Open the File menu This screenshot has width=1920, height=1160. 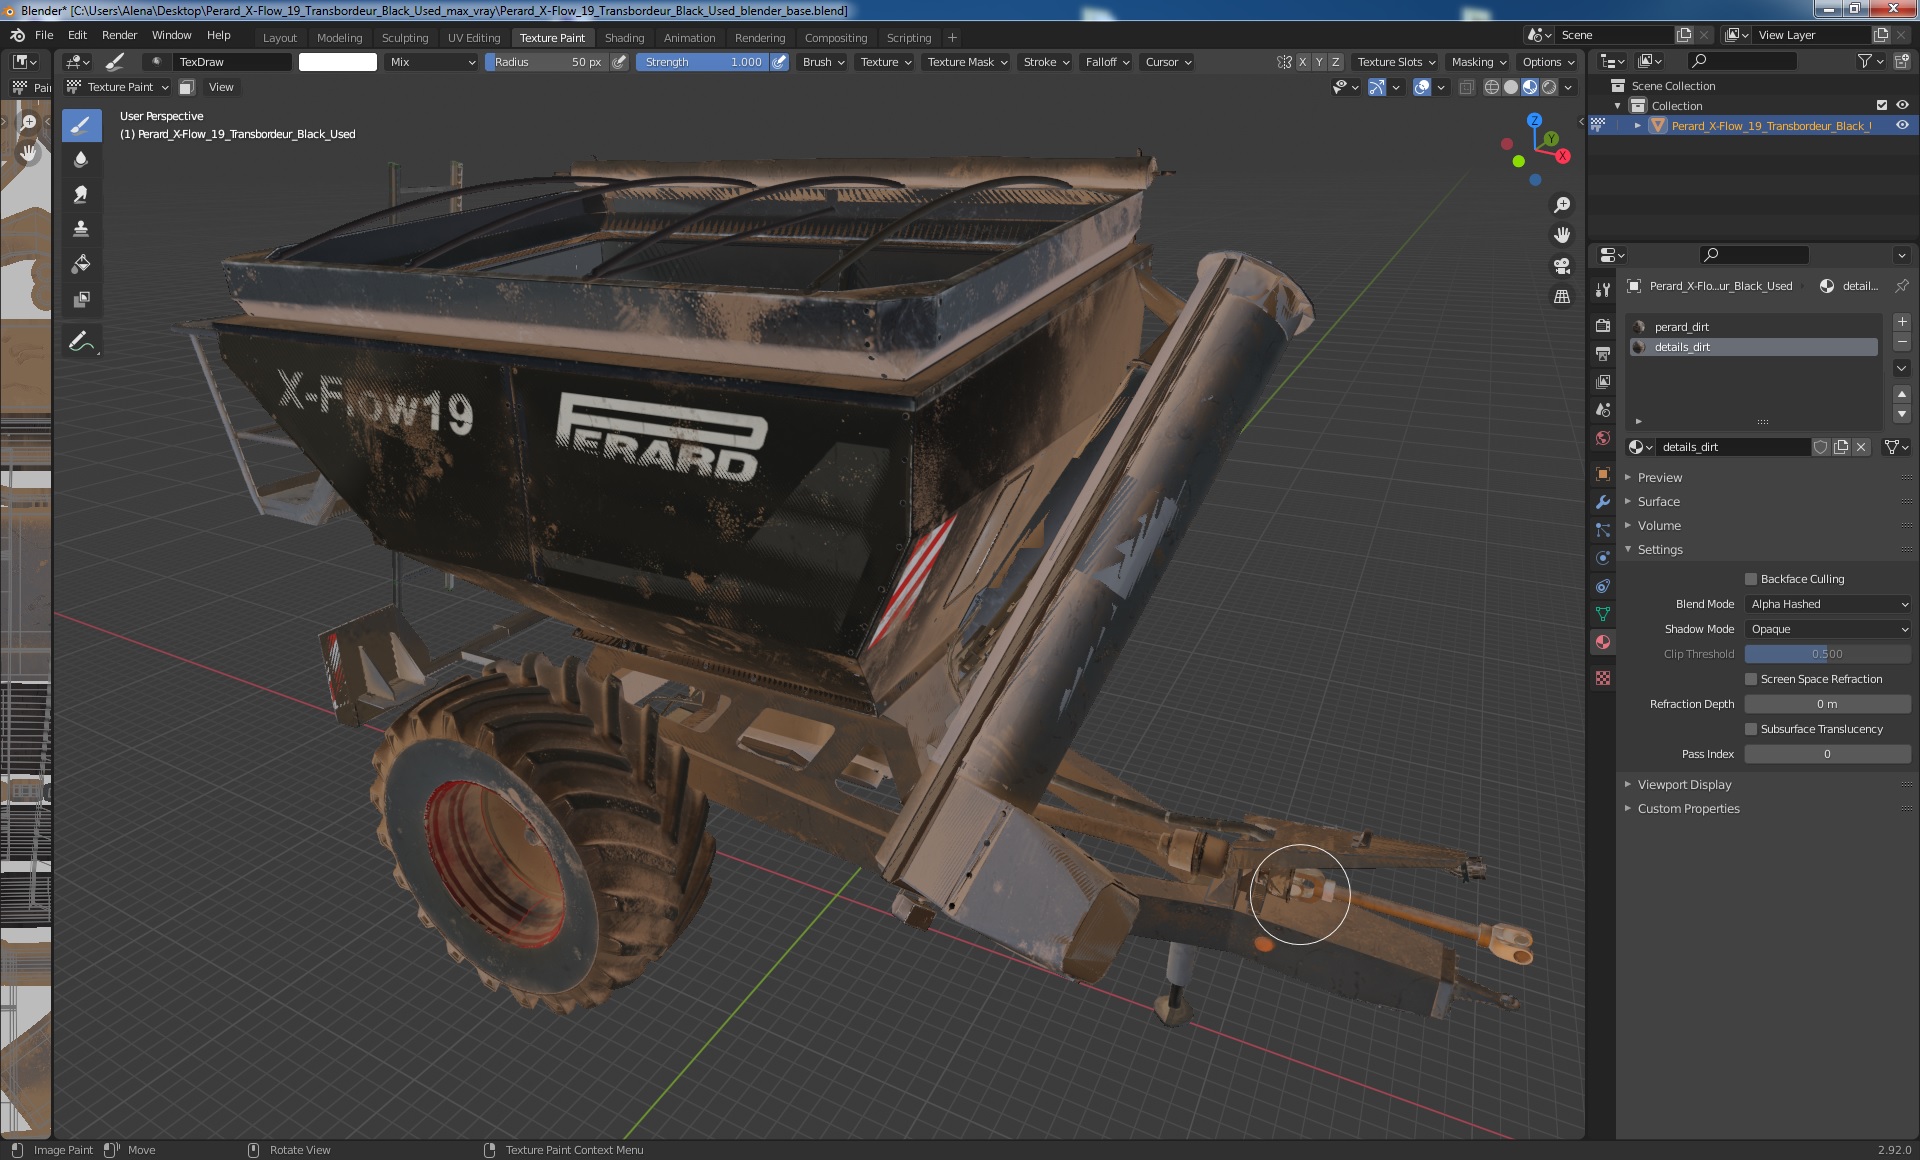click(44, 35)
